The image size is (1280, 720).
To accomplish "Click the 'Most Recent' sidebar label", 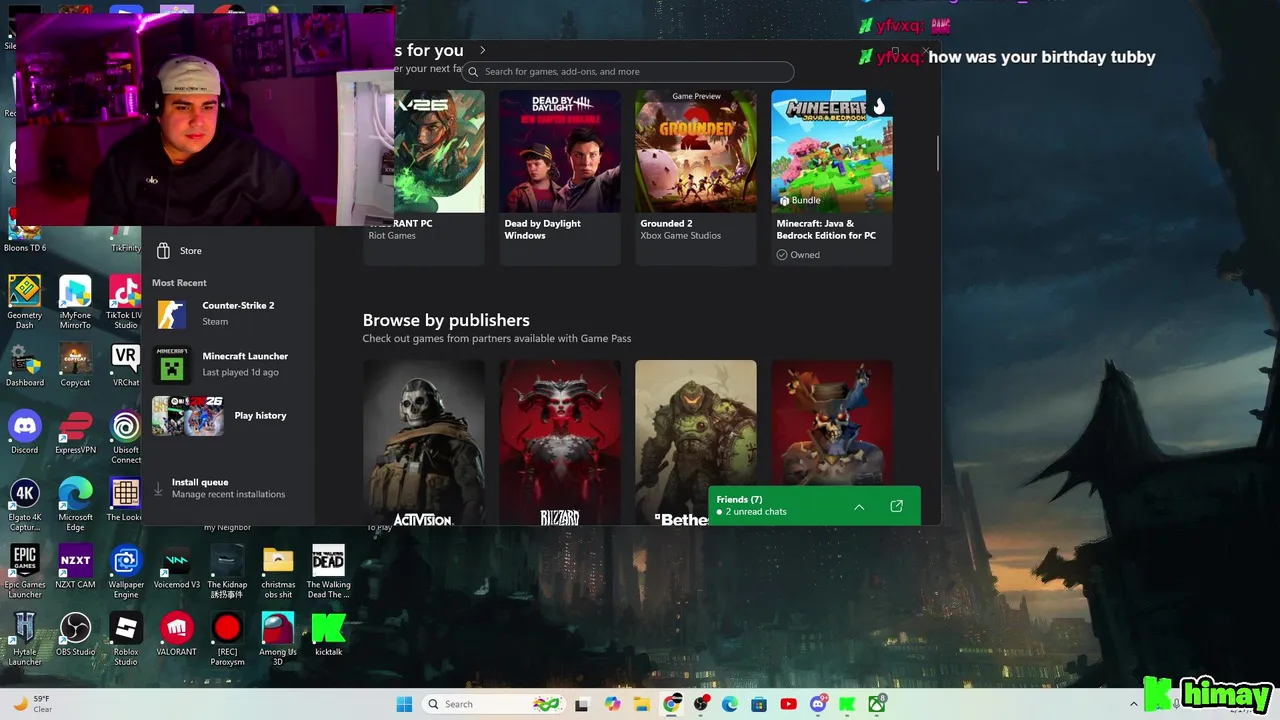I will point(179,283).
